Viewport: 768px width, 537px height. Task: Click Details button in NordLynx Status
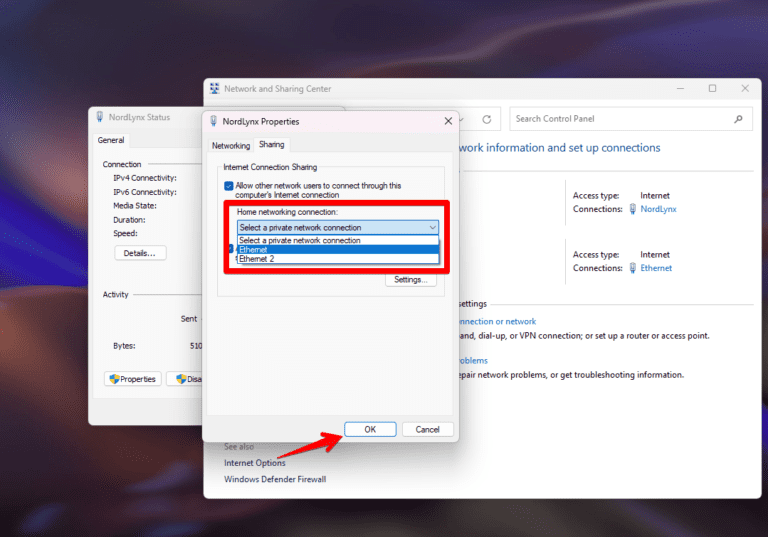[140, 253]
